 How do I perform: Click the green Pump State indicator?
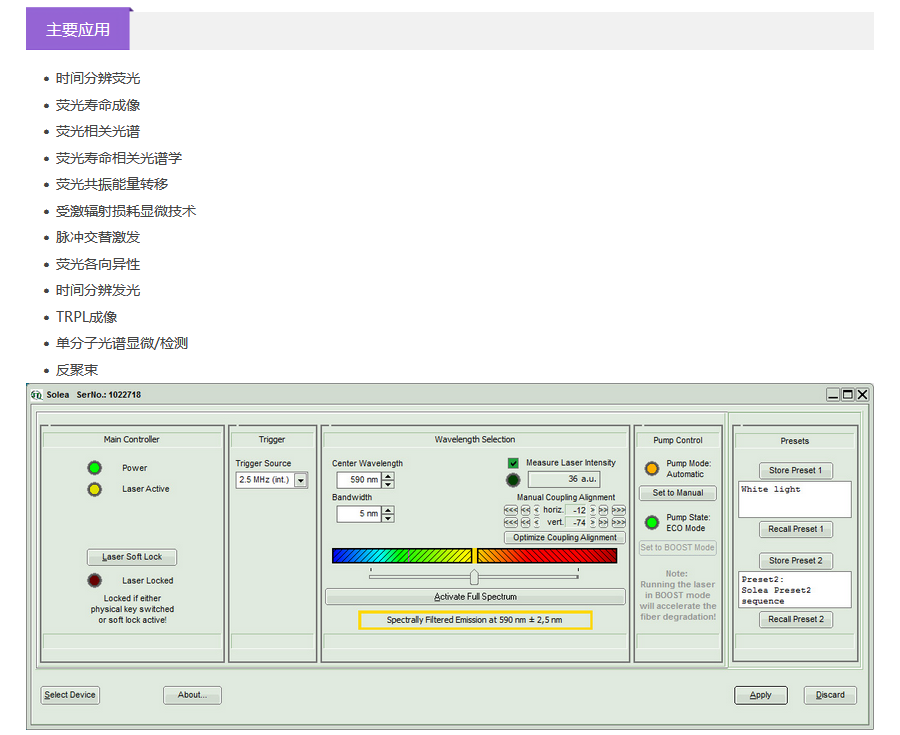pyautogui.click(x=652, y=522)
